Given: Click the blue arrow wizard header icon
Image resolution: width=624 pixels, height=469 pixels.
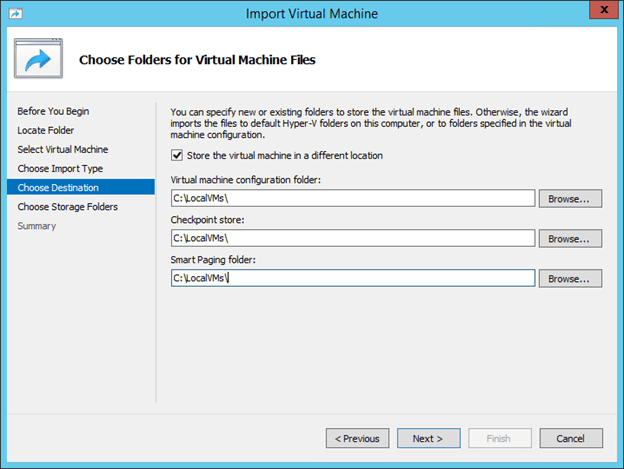Looking at the screenshot, I should (39, 59).
